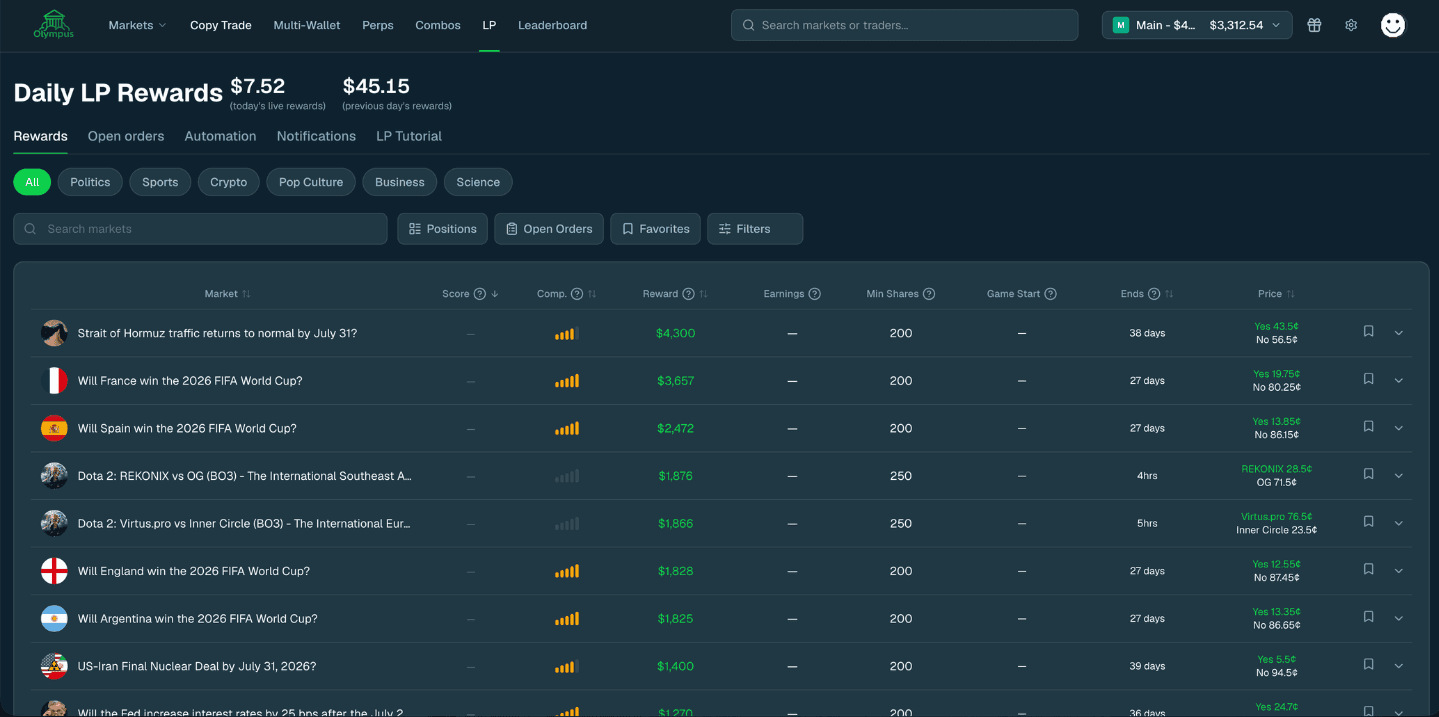This screenshot has width=1439, height=717.
Task: Sort by the Price column arrows
Action: (x=1290, y=294)
